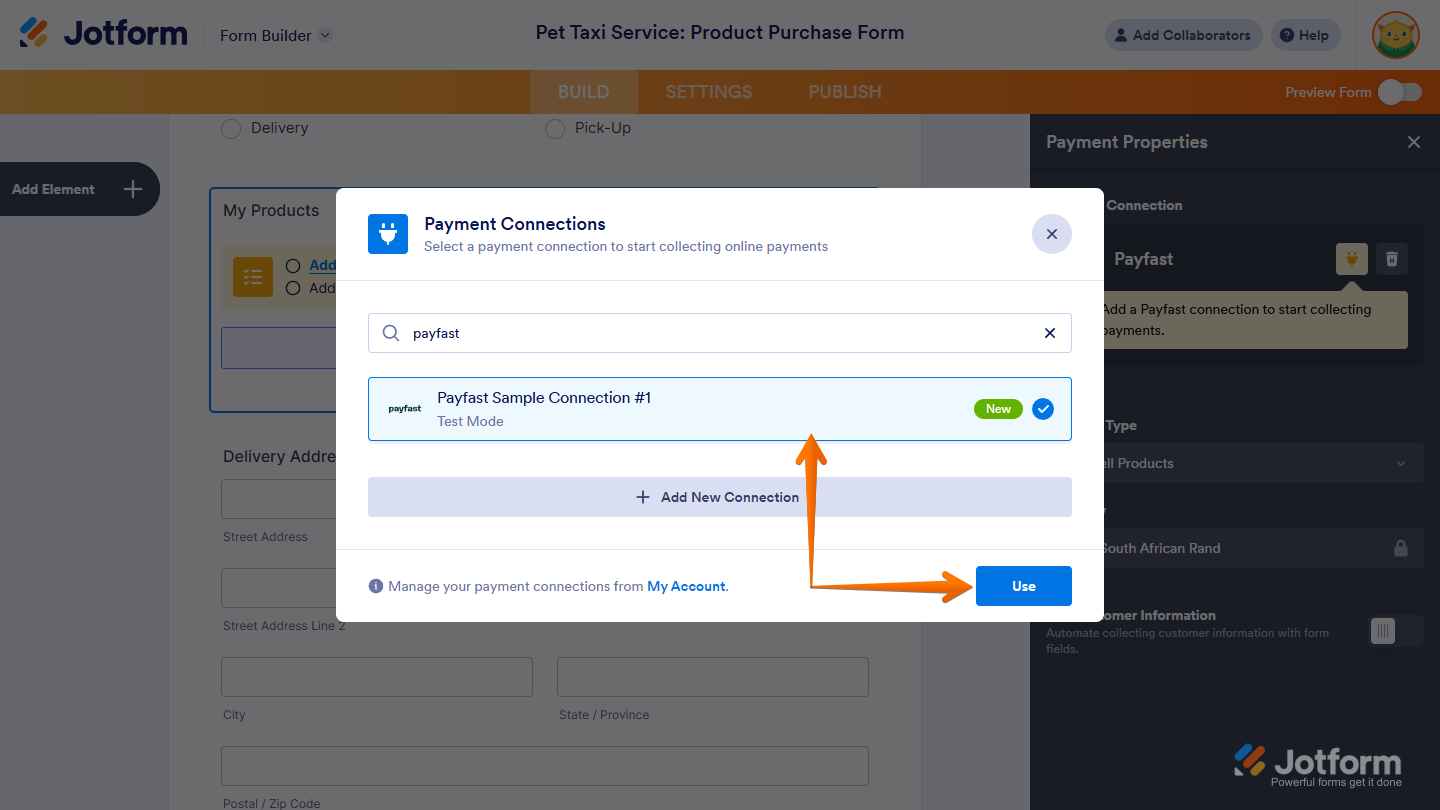1440x810 pixels.
Task: Toggle the Customer Information switch
Action: pyautogui.click(x=1395, y=630)
